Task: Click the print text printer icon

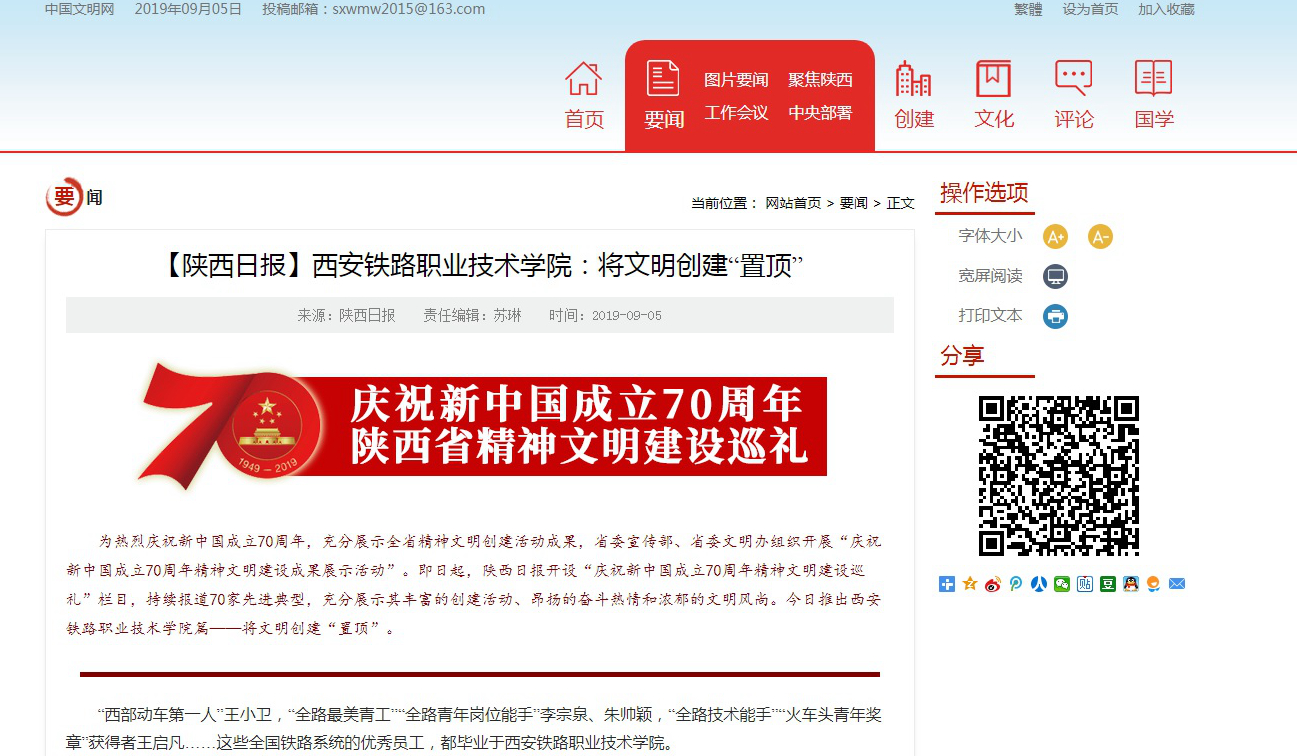Action: point(1055,317)
